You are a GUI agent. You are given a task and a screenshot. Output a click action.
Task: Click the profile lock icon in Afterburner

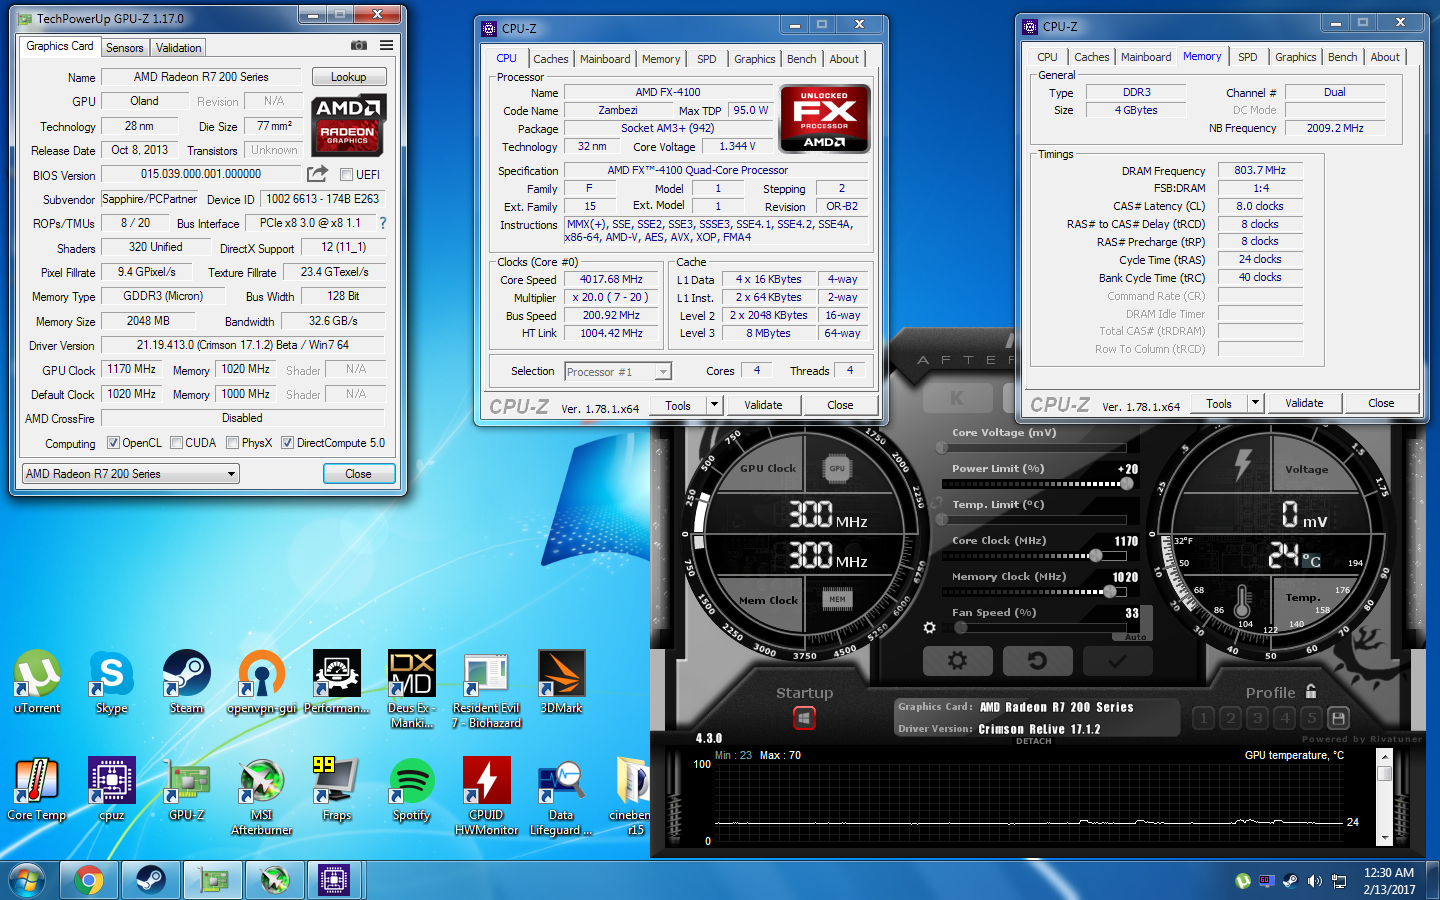click(1311, 692)
